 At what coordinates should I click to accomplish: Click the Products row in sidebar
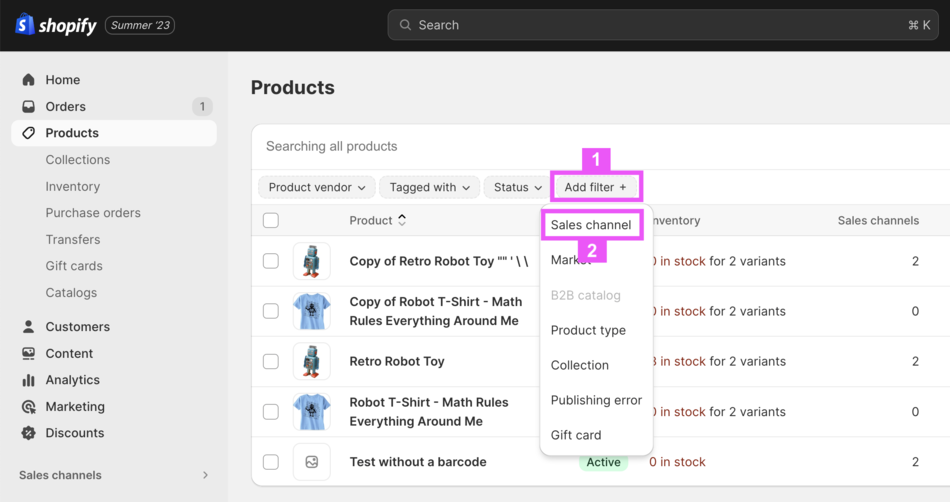pos(114,133)
